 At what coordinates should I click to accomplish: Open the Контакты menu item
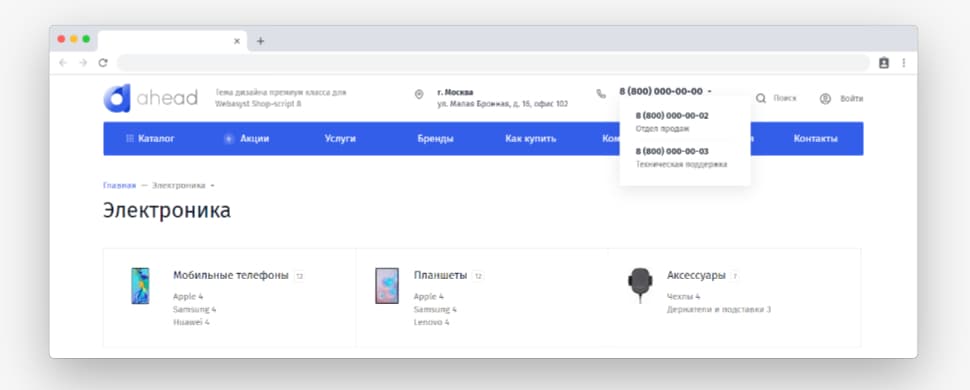(x=816, y=139)
